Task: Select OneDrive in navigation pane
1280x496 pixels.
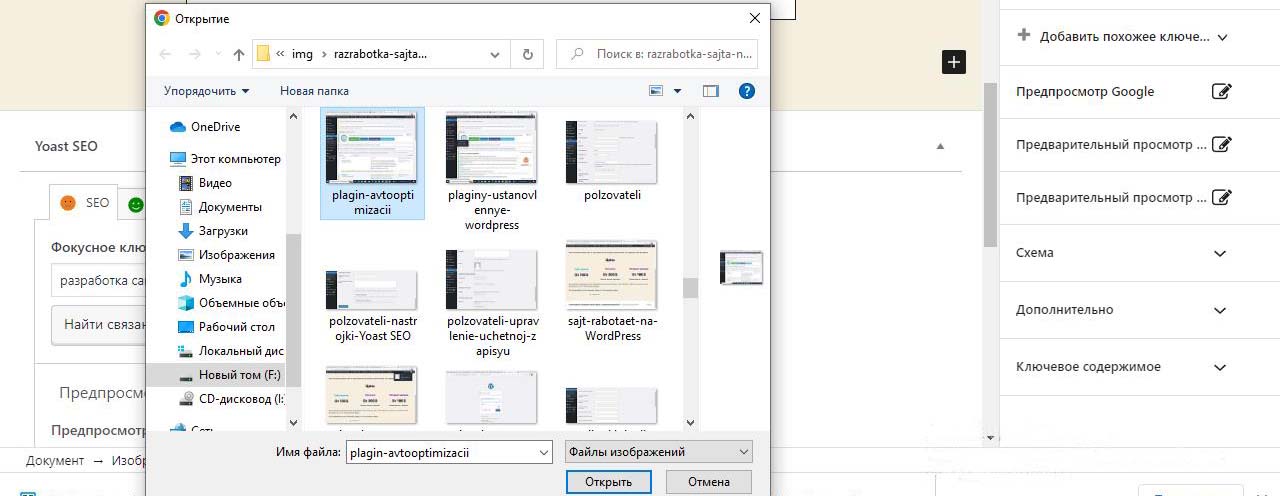Action: pos(215,127)
